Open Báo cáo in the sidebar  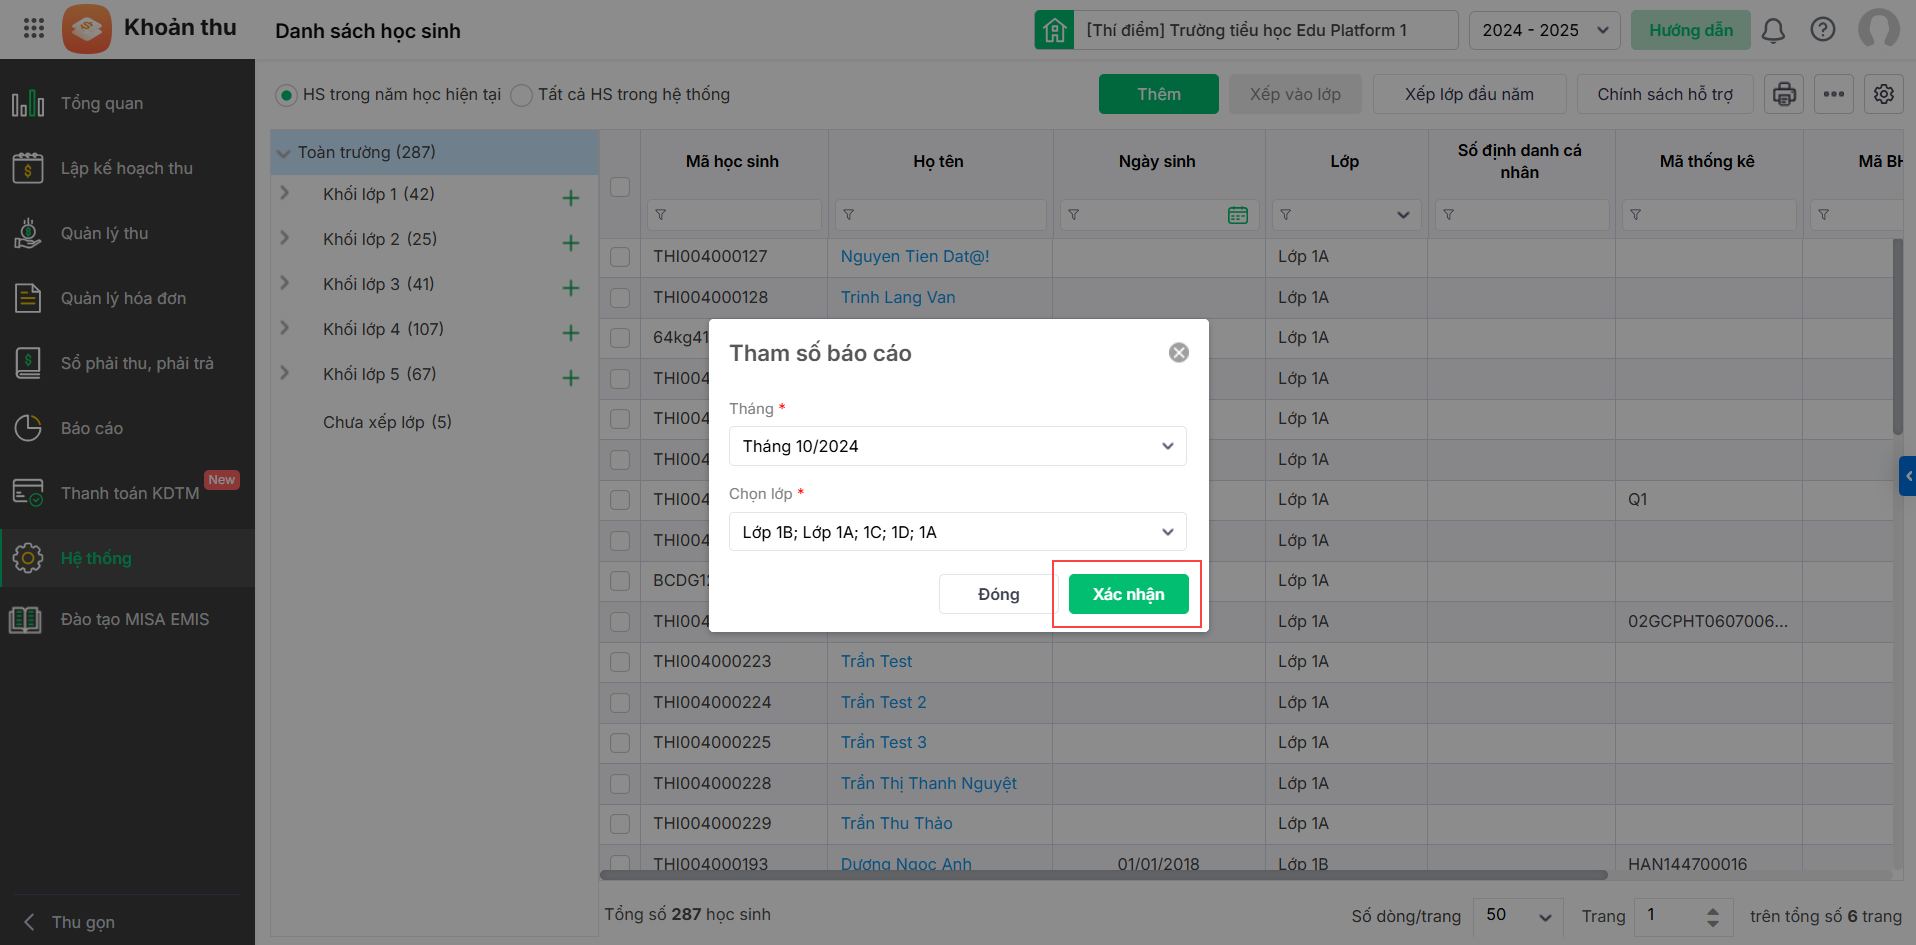coord(92,428)
